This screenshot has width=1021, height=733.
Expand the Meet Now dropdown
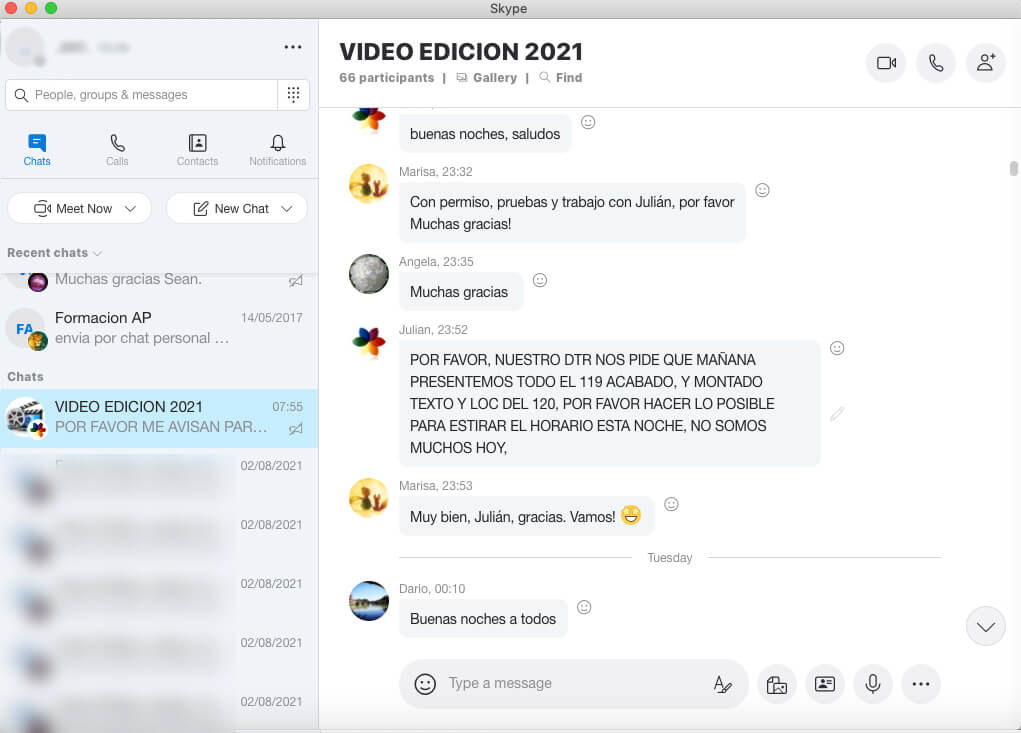(x=130, y=209)
